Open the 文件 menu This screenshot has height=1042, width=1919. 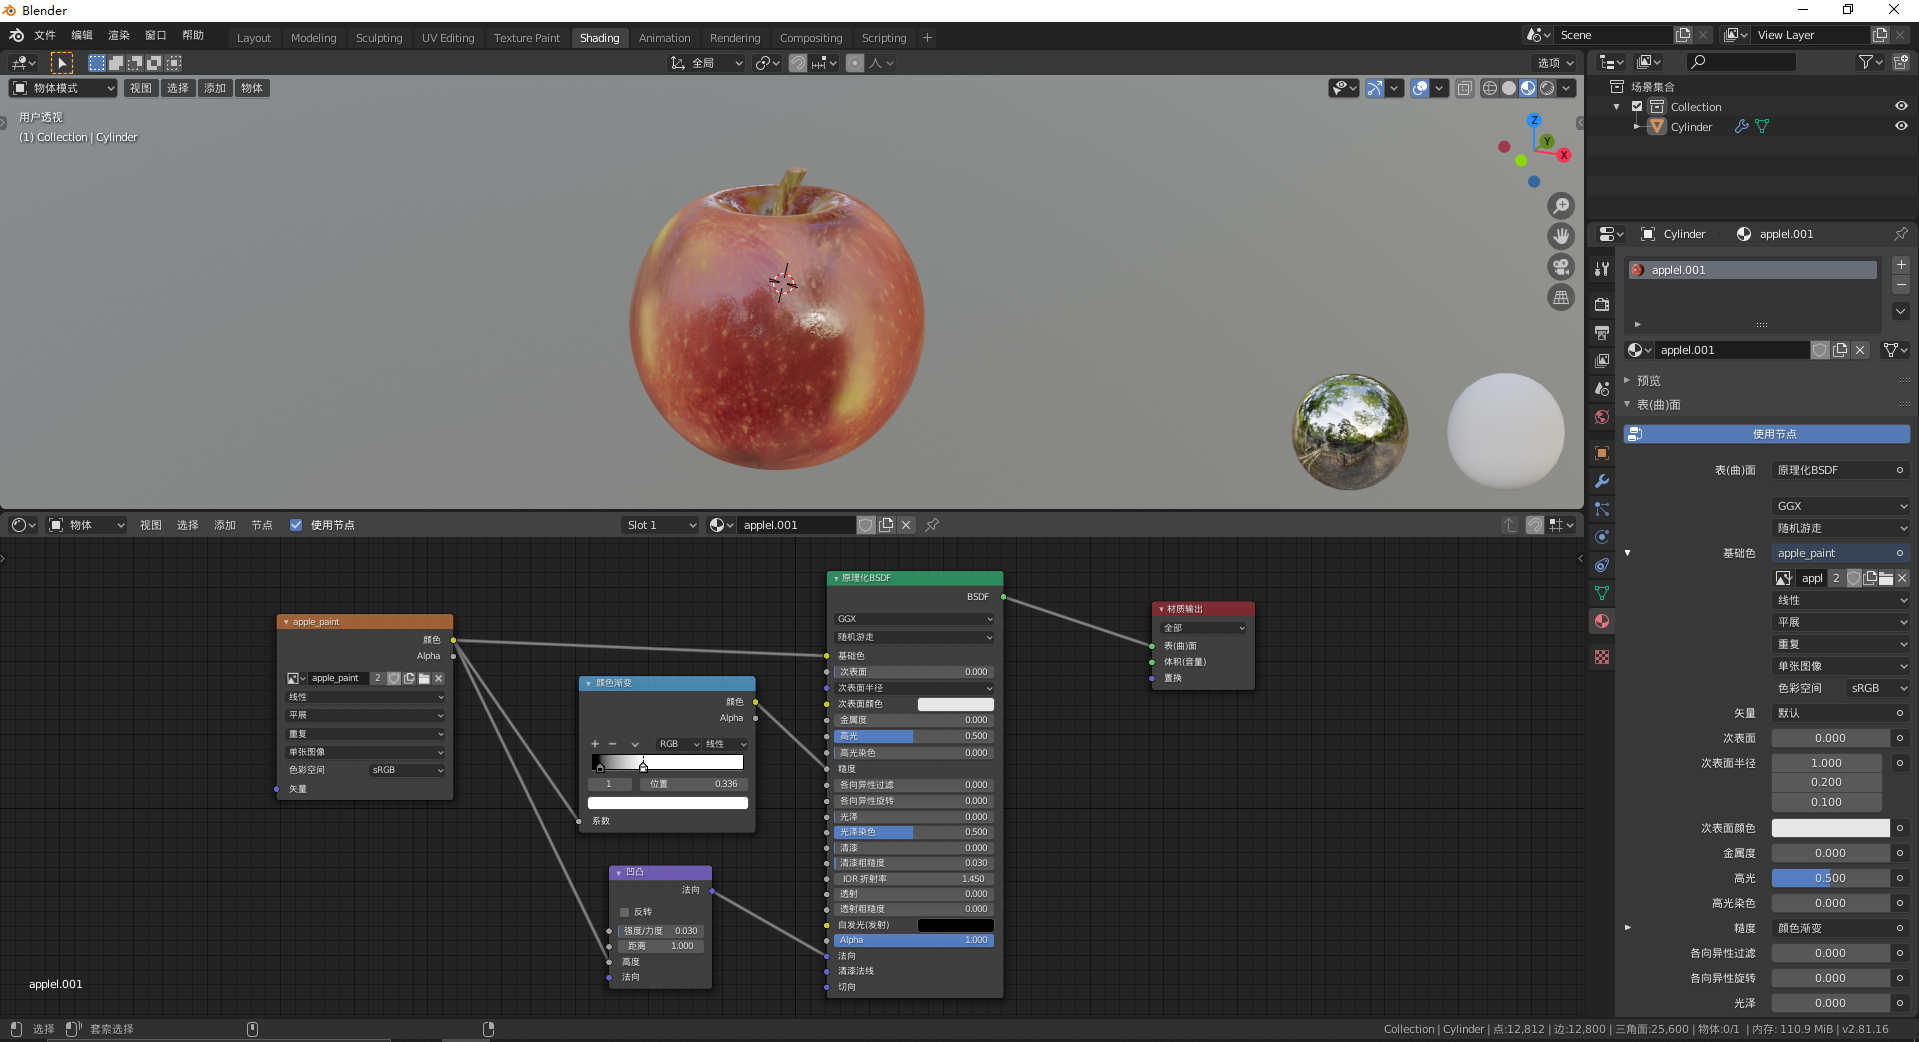(x=45, y=35)
